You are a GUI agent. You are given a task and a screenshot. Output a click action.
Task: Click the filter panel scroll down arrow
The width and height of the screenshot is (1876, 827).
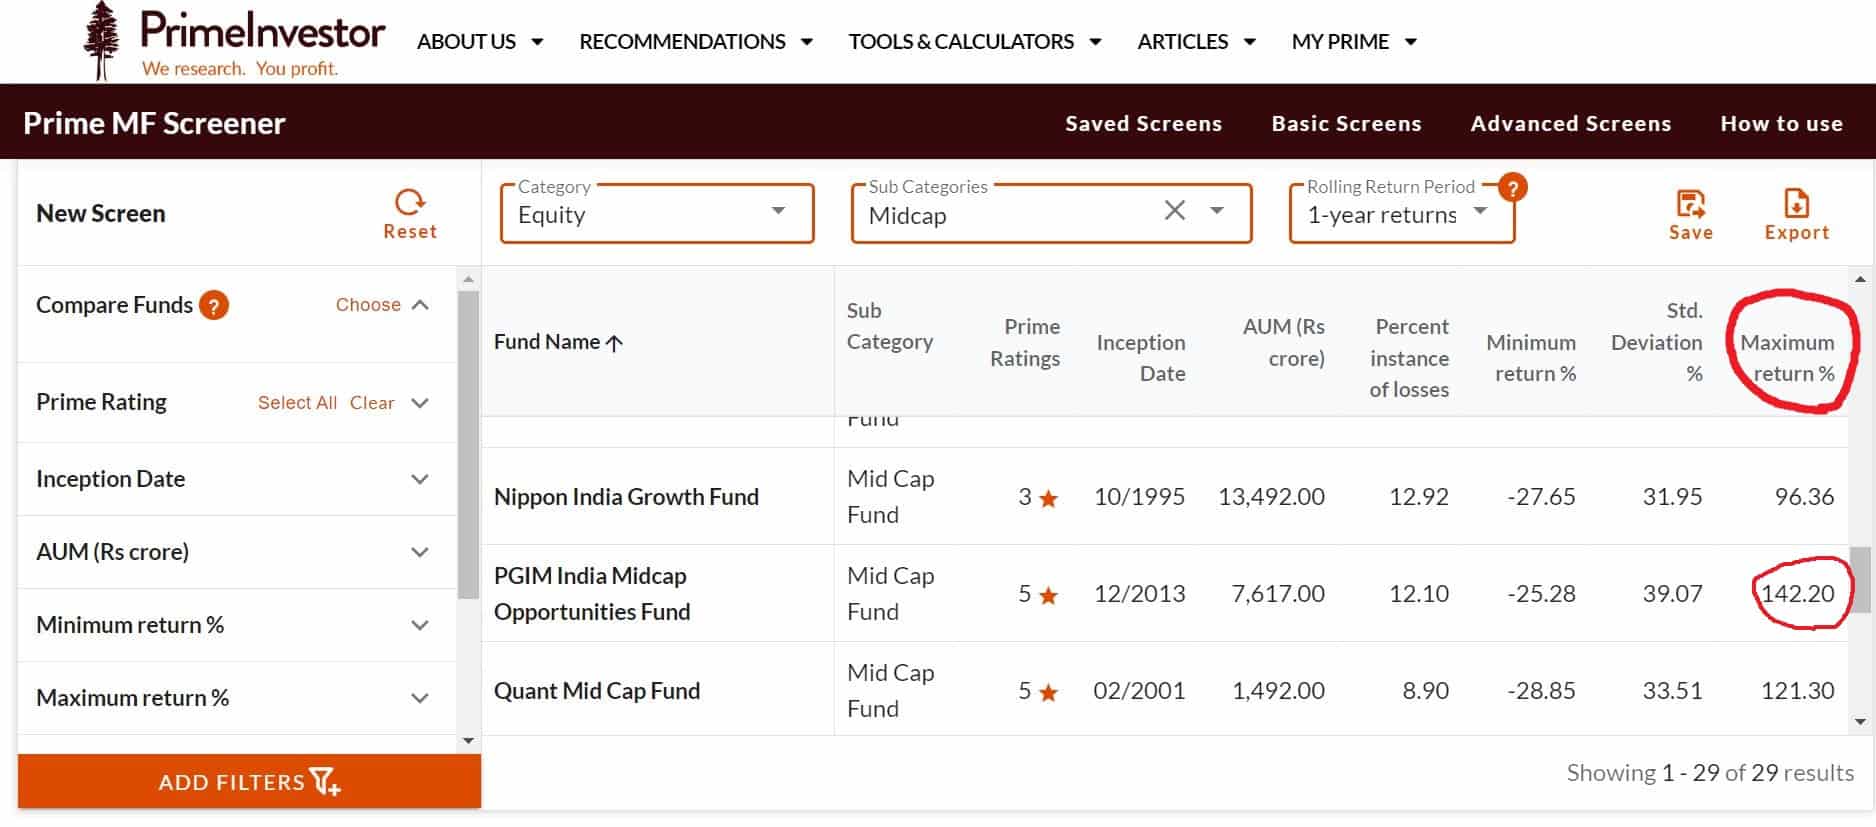click(468, 741)
